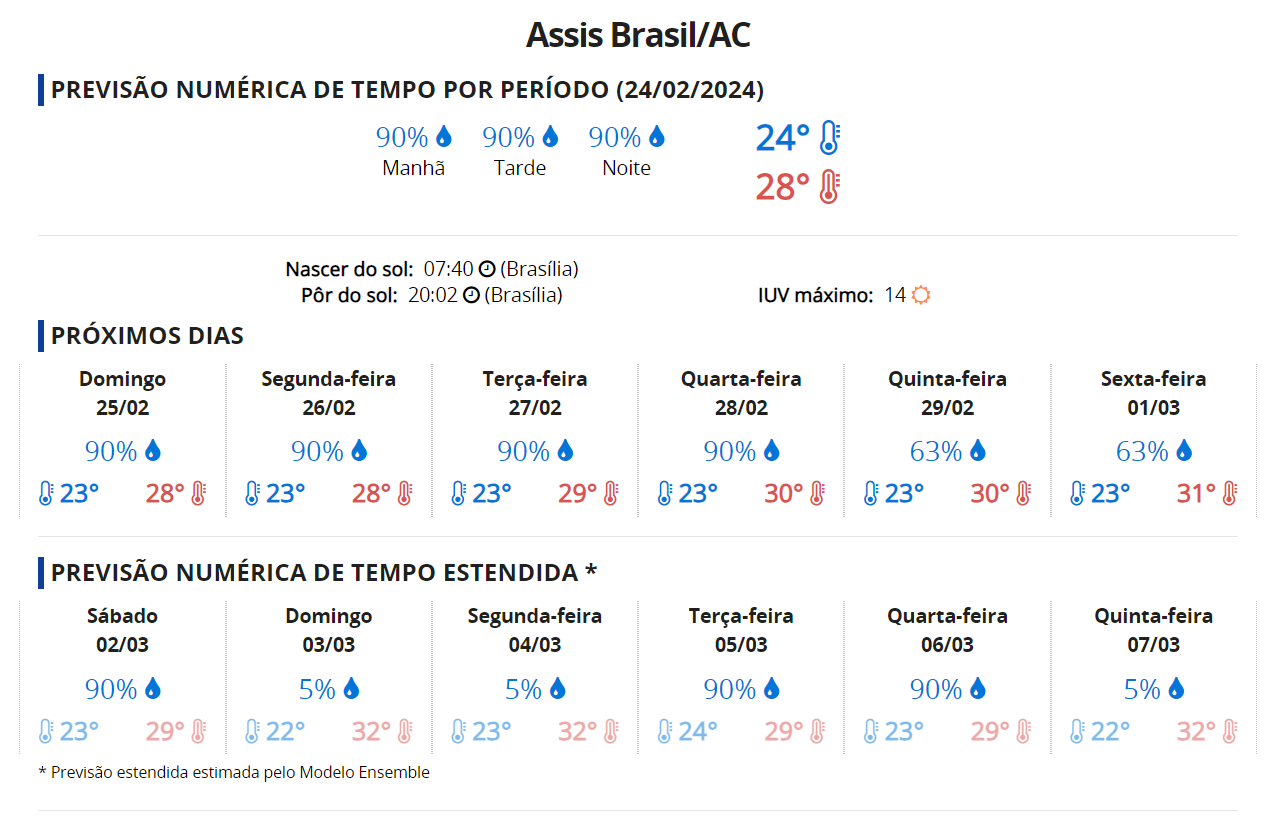Click the Tarde 90% rain probability value
The width and height of the screenshot is (1271, 820).
point(509,137)
